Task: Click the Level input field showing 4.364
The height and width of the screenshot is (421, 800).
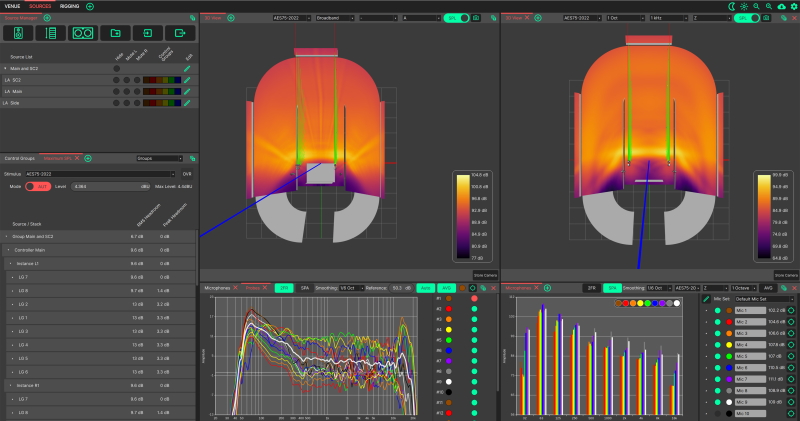Action: point(108,186)
